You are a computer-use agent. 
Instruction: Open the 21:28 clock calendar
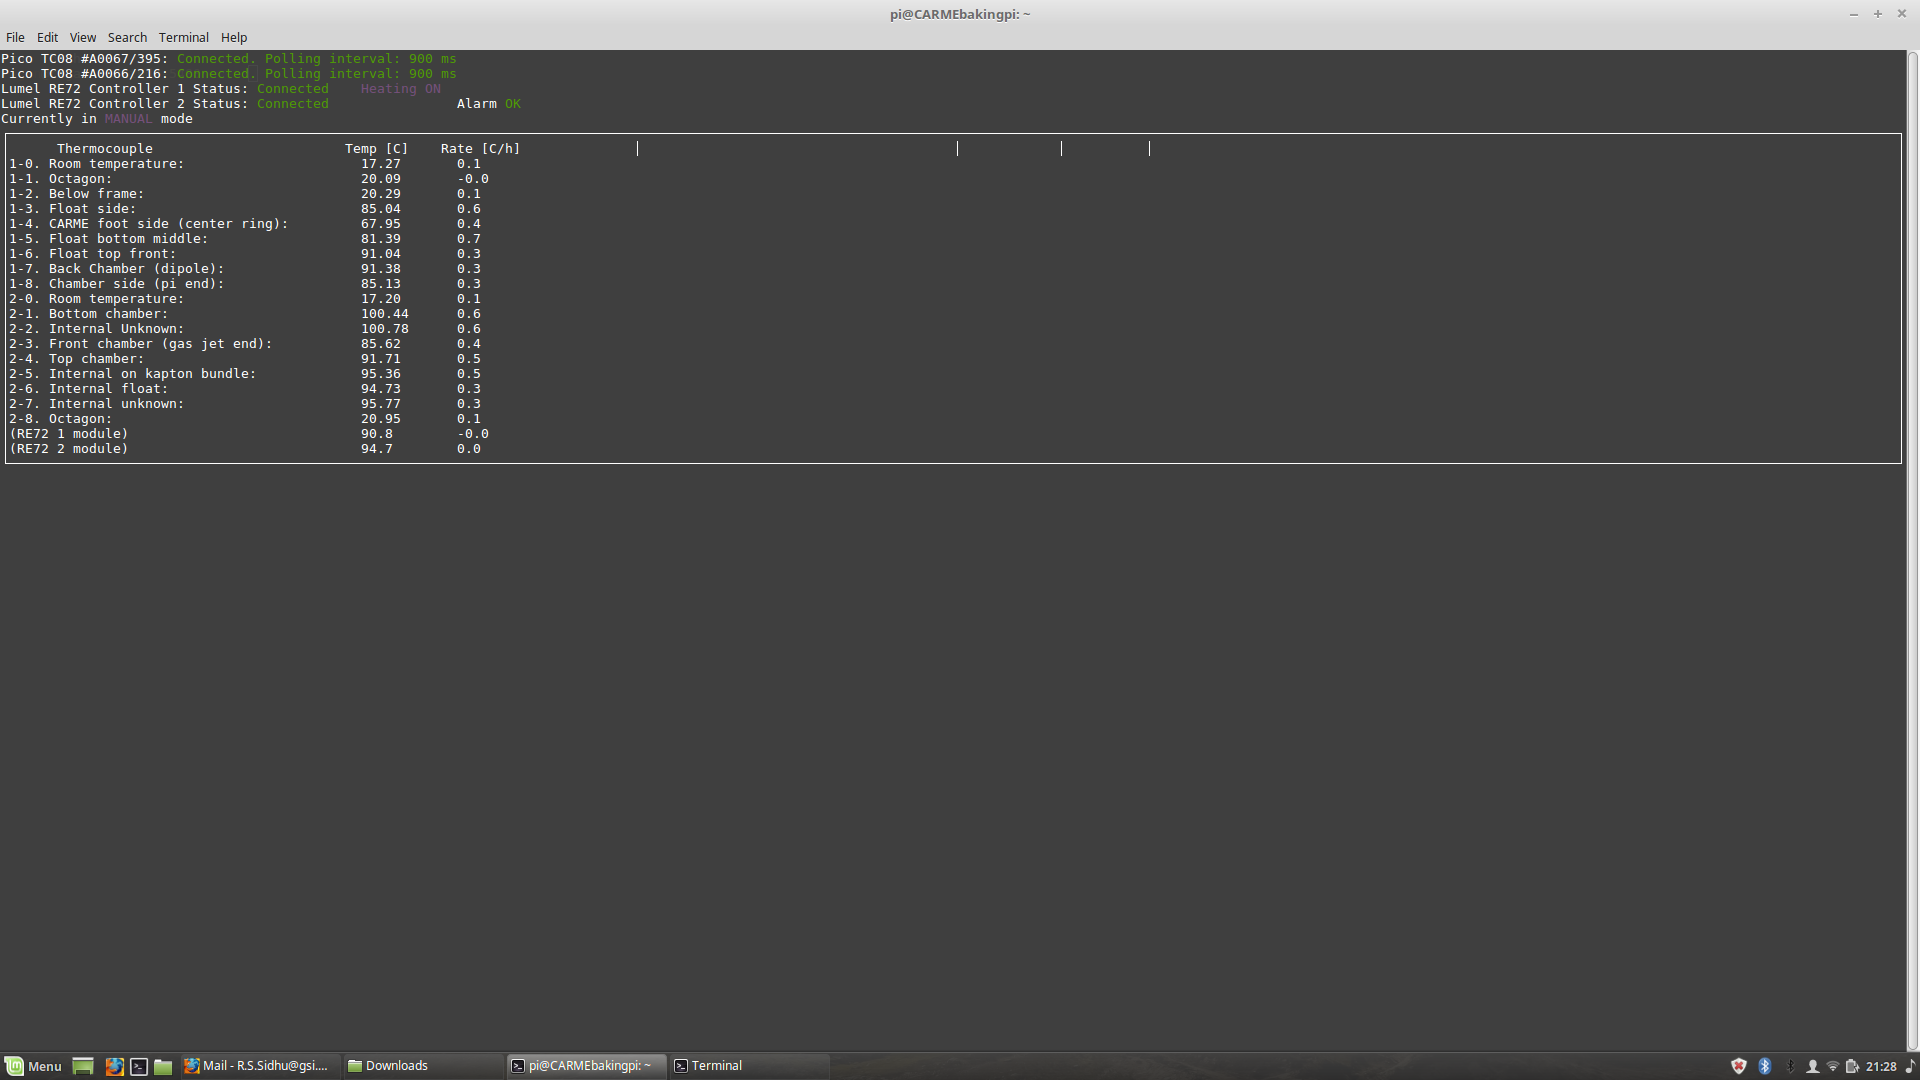1881,1066
